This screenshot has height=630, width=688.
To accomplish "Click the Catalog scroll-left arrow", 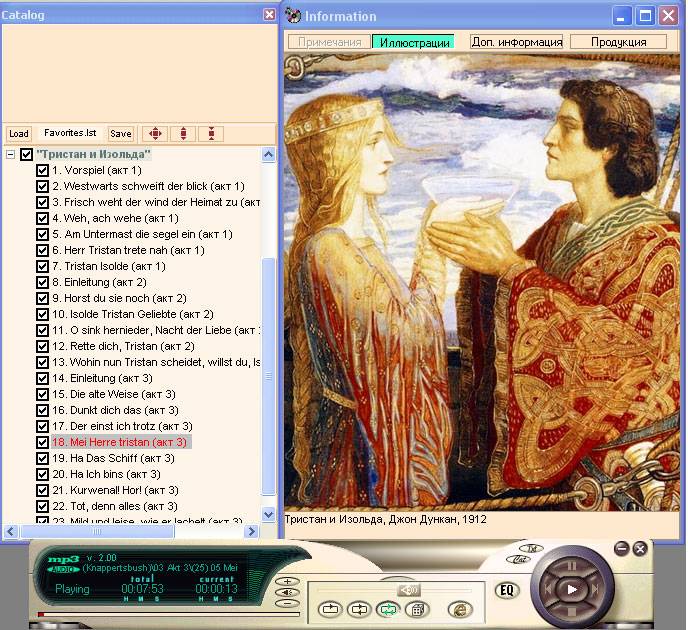I will point(11,532).
